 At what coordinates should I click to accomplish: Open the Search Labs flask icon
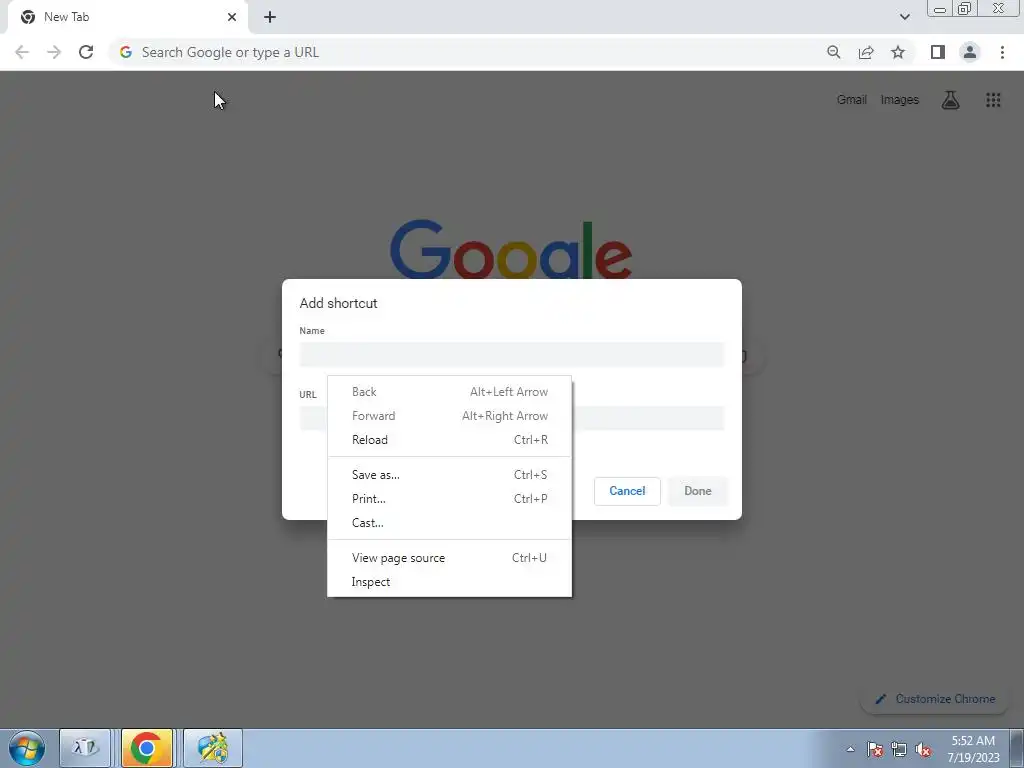click(950, 100)
